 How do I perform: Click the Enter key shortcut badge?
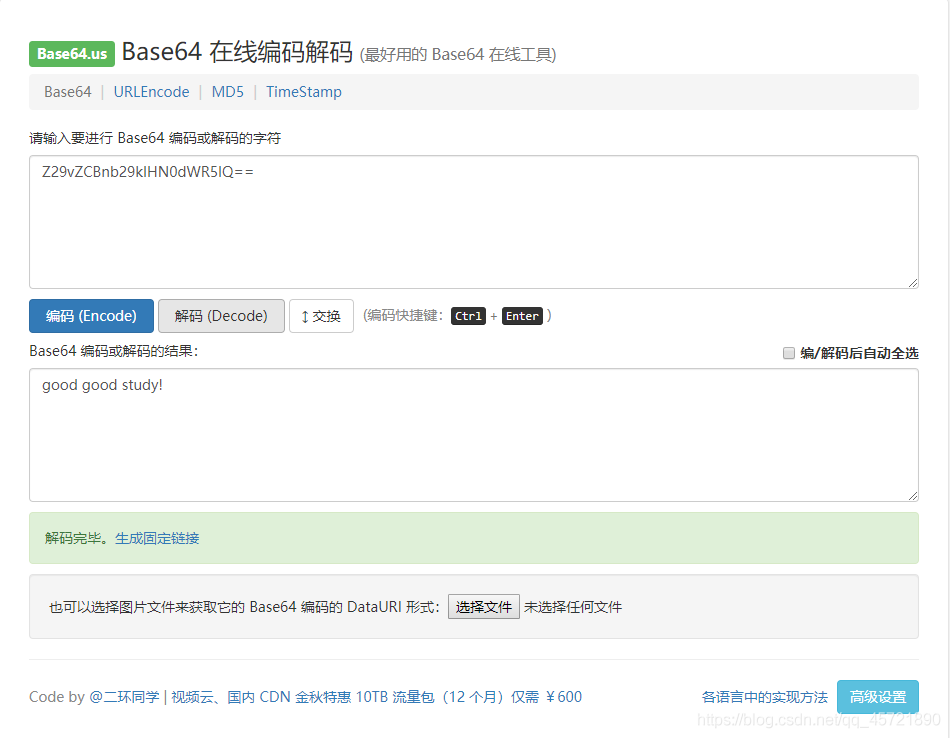522,316
